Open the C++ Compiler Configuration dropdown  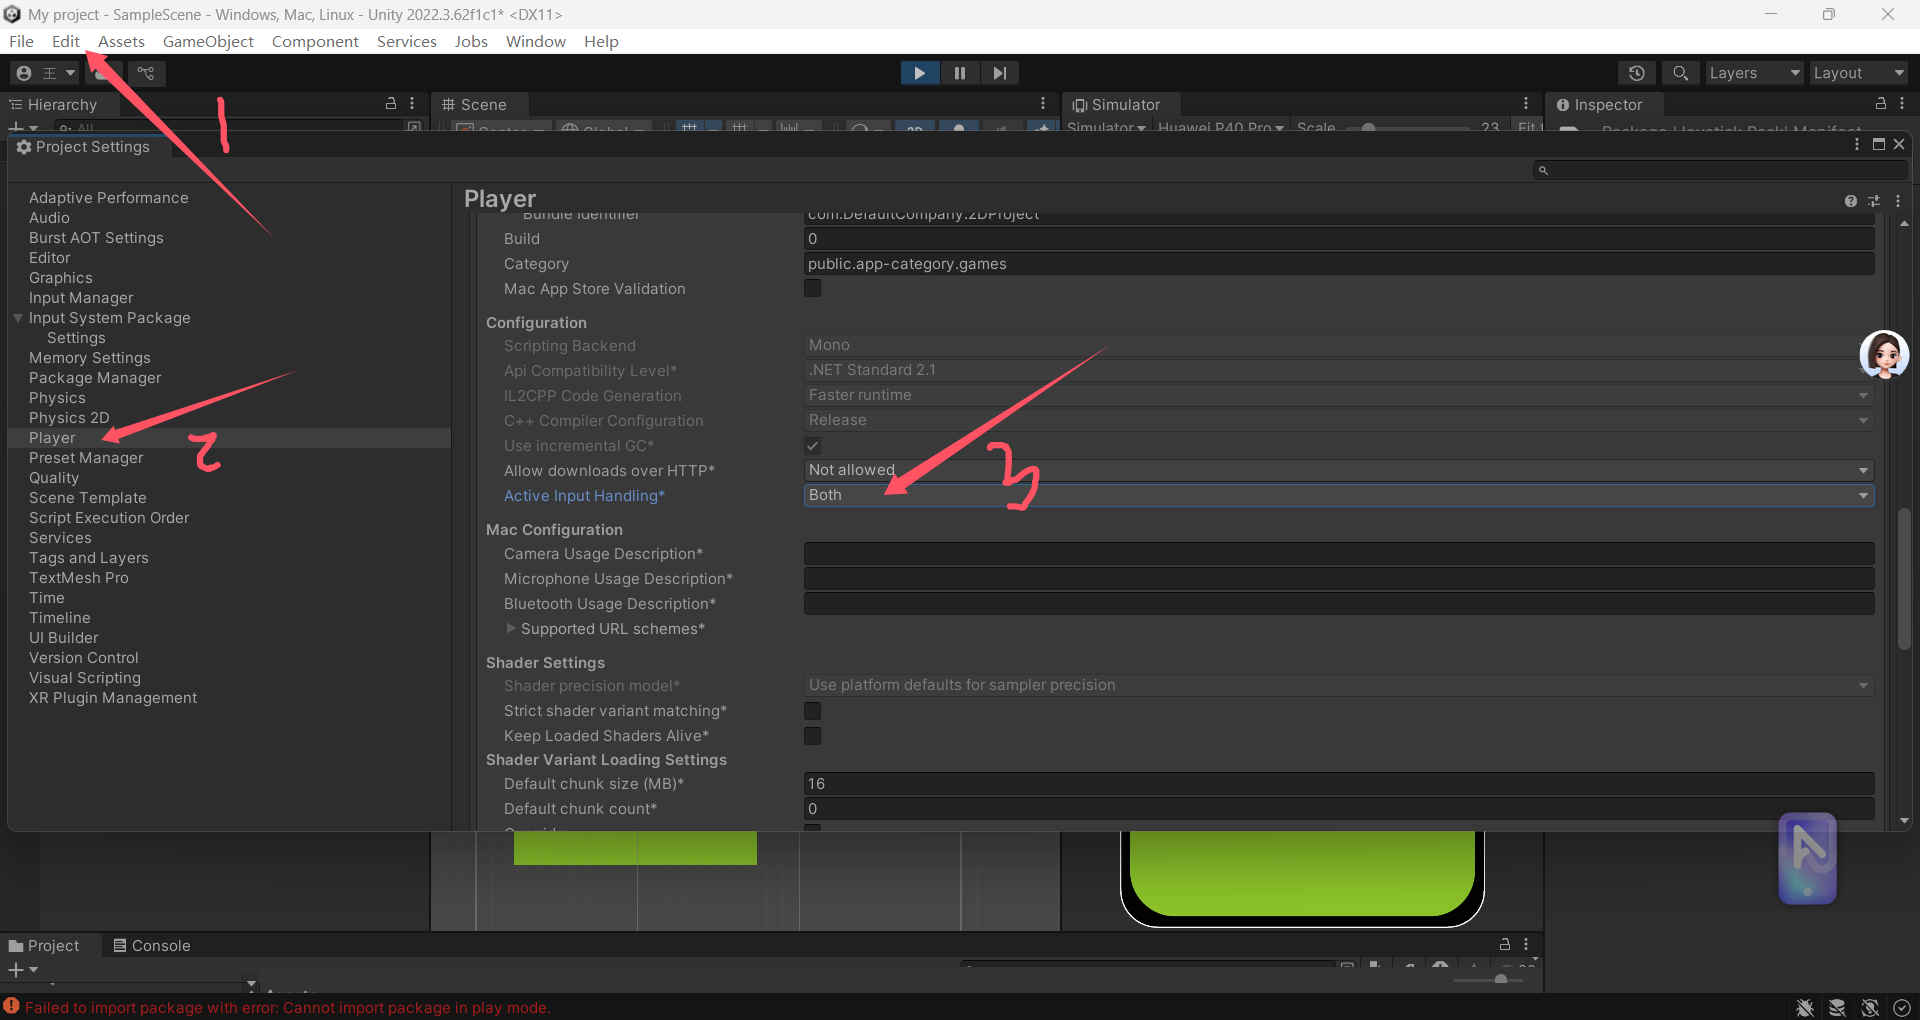coord(1339,420)
